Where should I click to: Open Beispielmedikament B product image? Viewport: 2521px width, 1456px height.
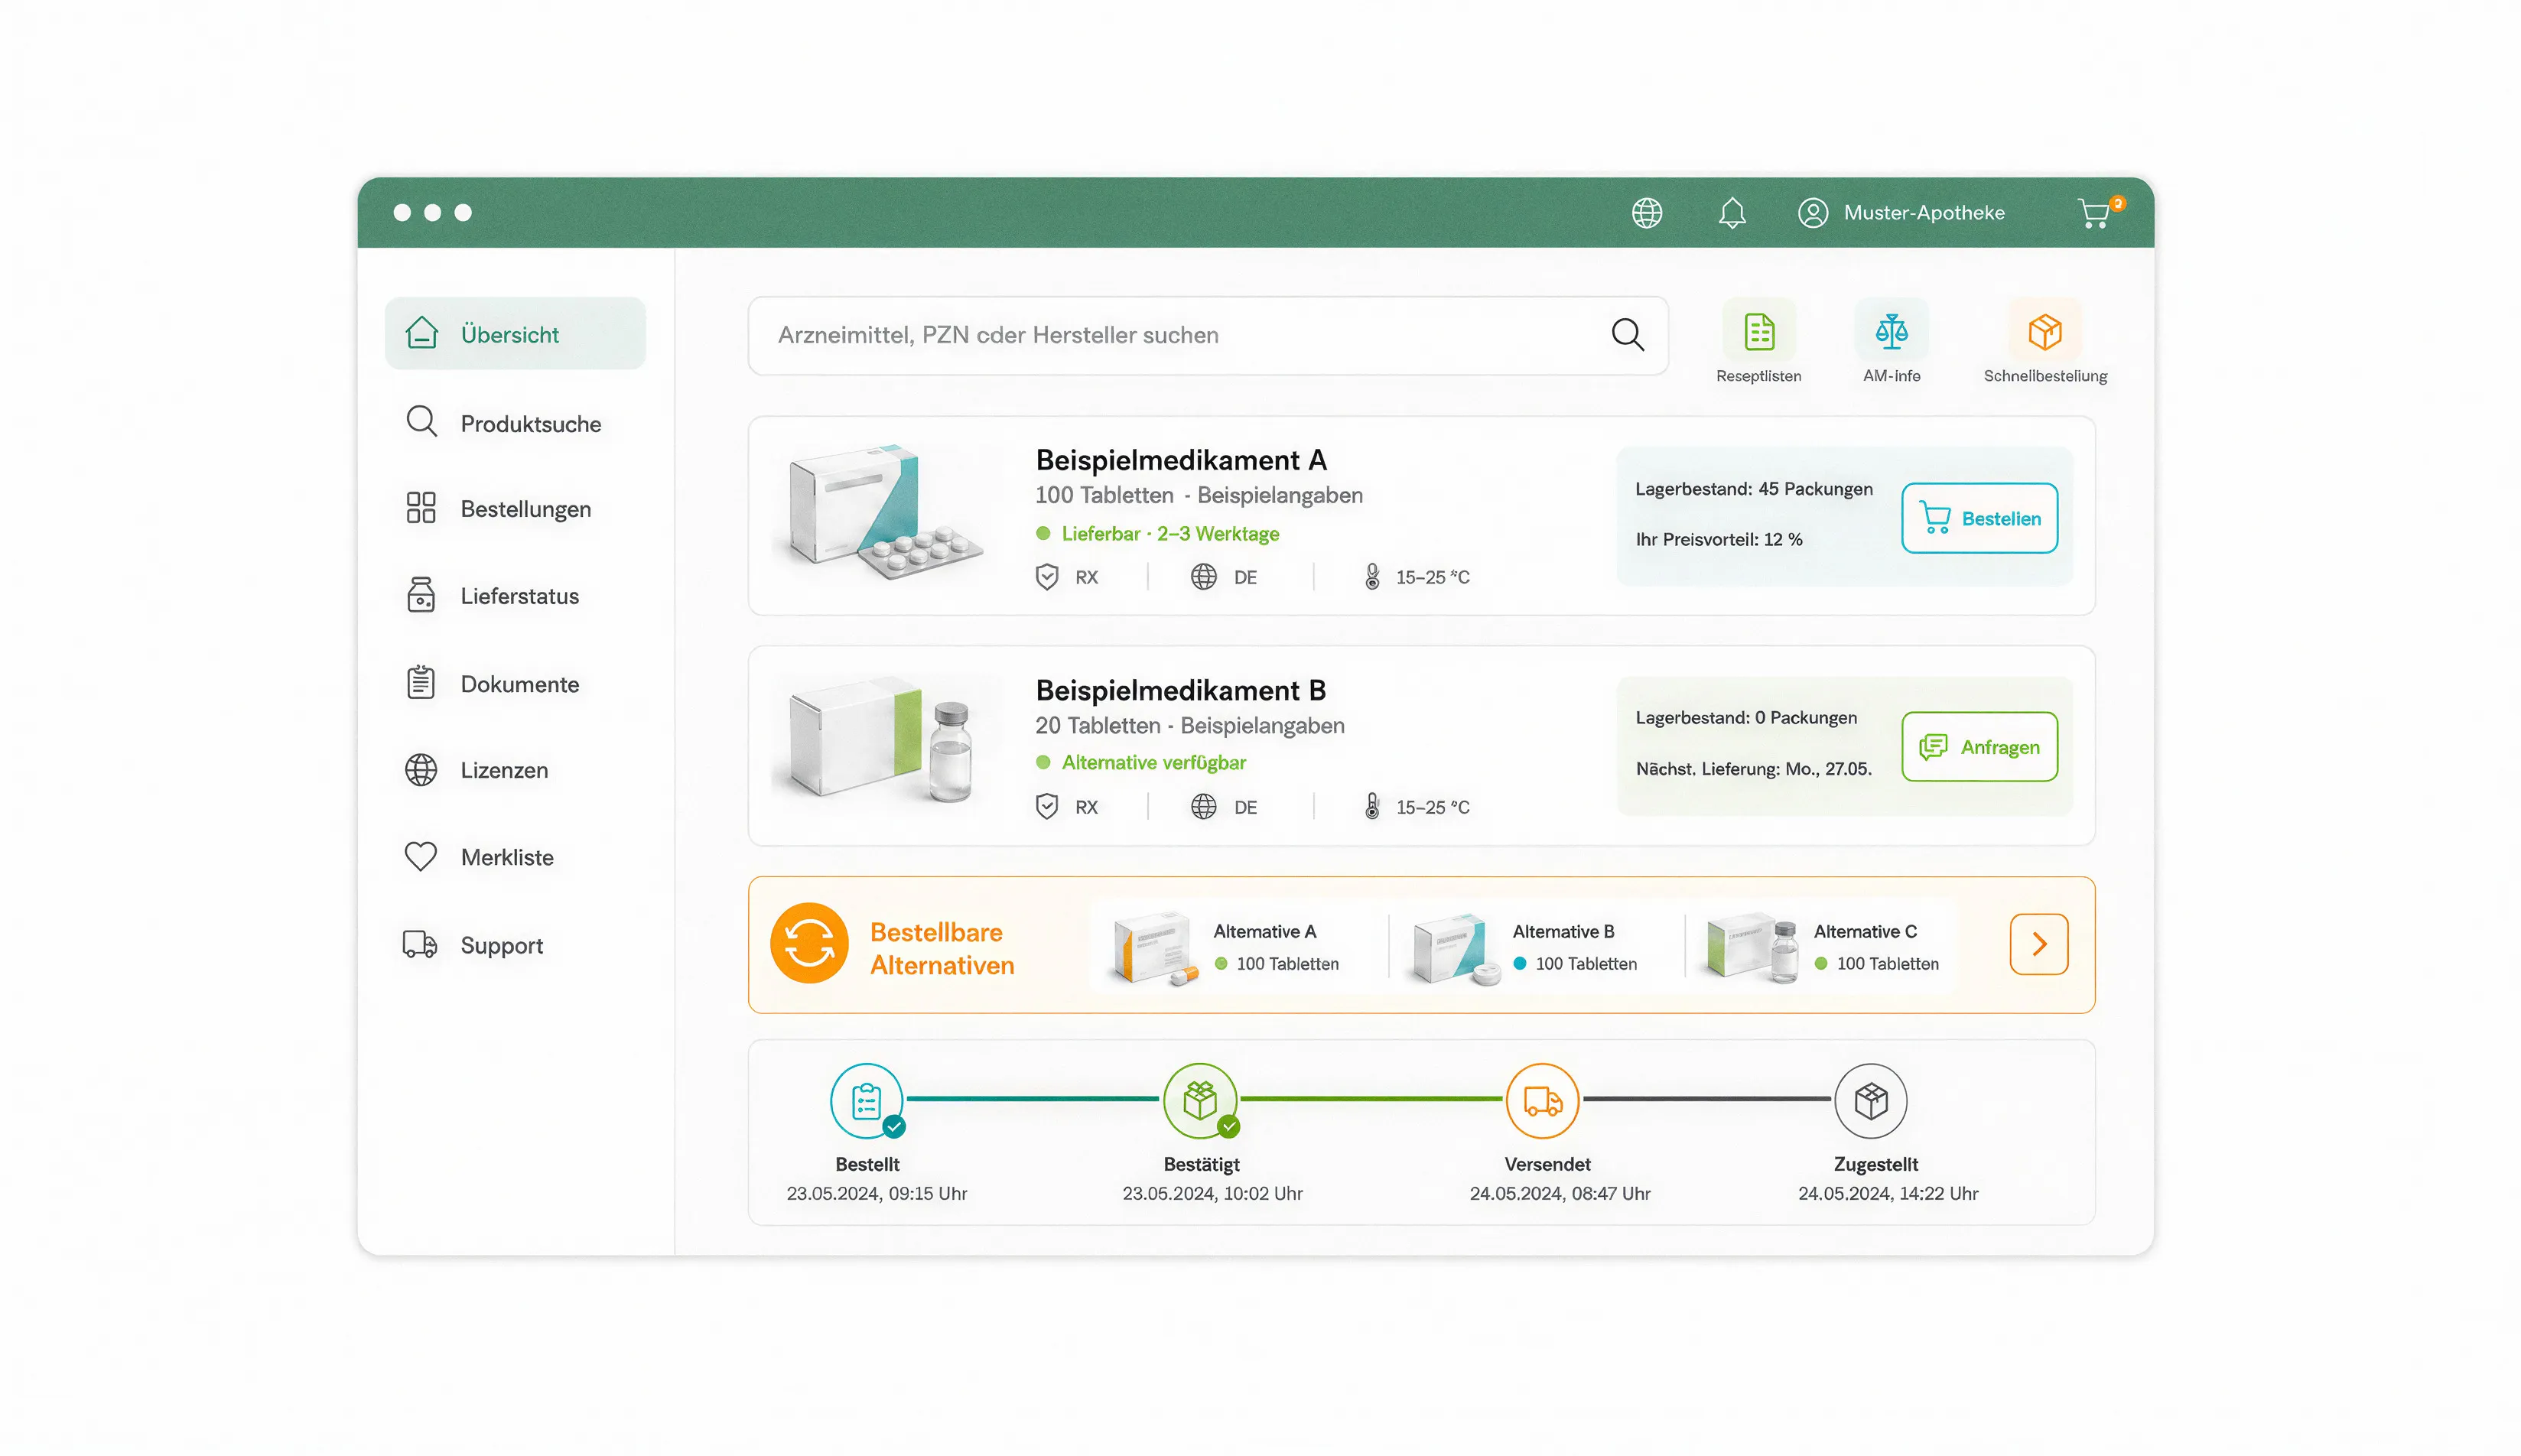click(882, 742)
